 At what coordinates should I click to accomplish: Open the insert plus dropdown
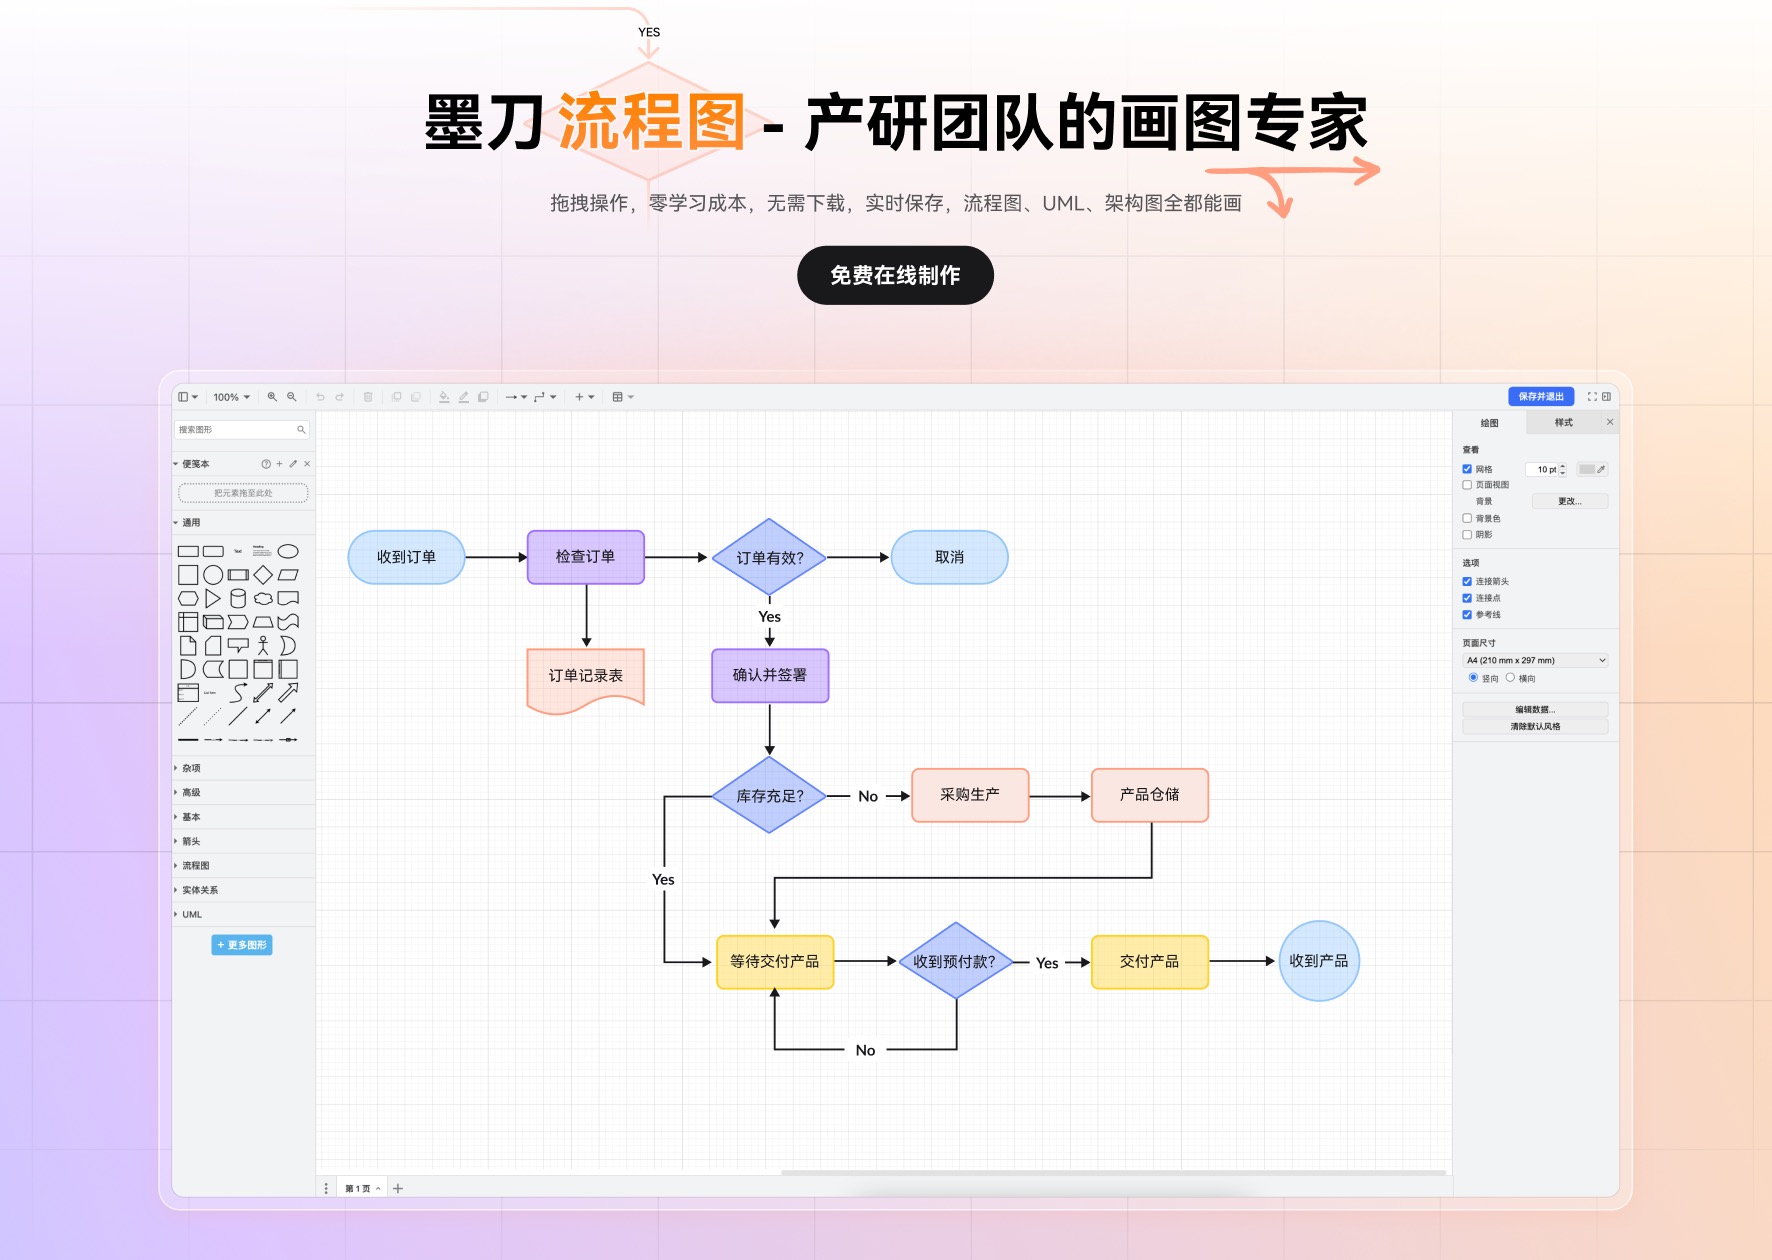(x=585, y=397)
